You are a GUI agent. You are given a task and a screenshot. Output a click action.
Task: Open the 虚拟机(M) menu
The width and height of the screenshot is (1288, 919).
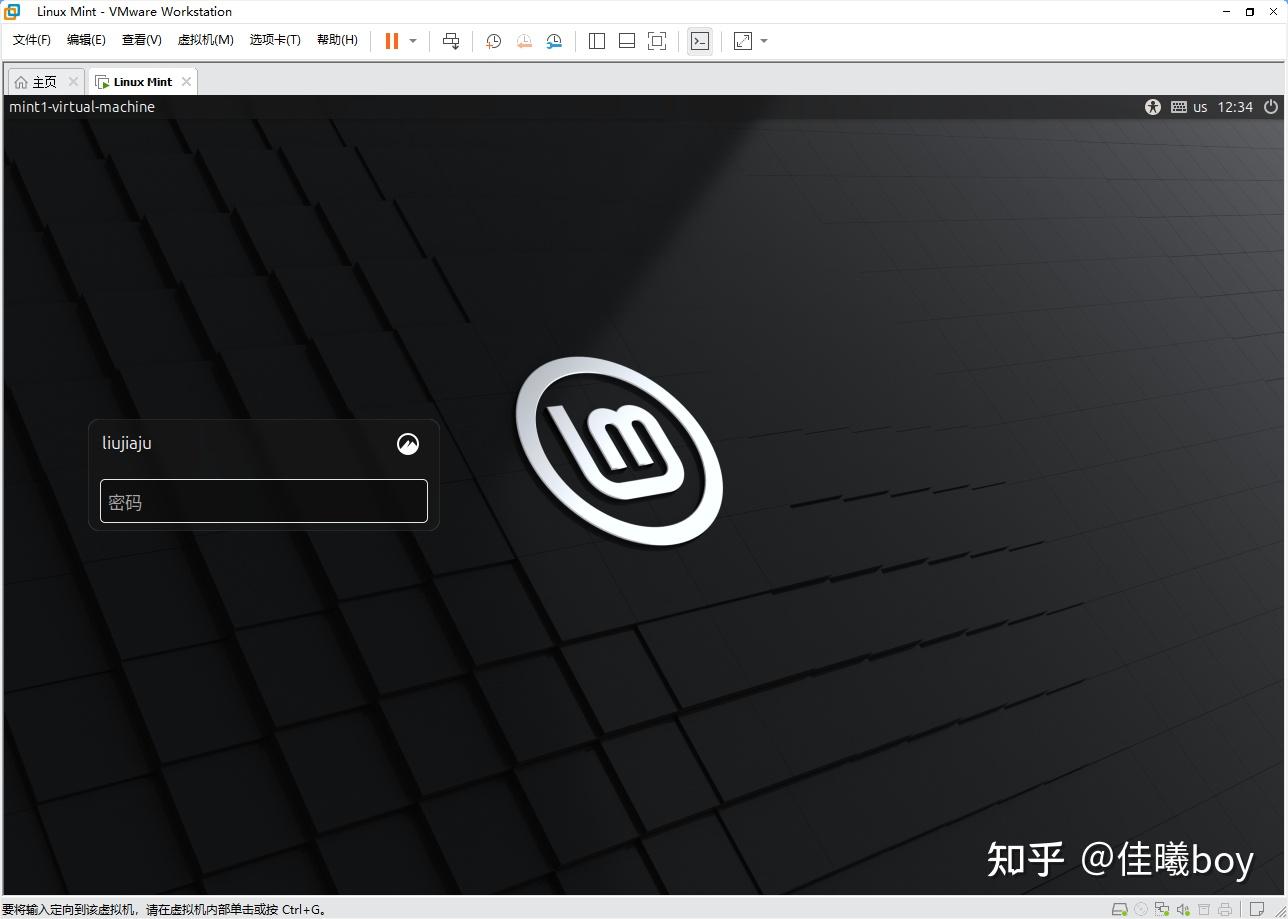click(205, 40)
